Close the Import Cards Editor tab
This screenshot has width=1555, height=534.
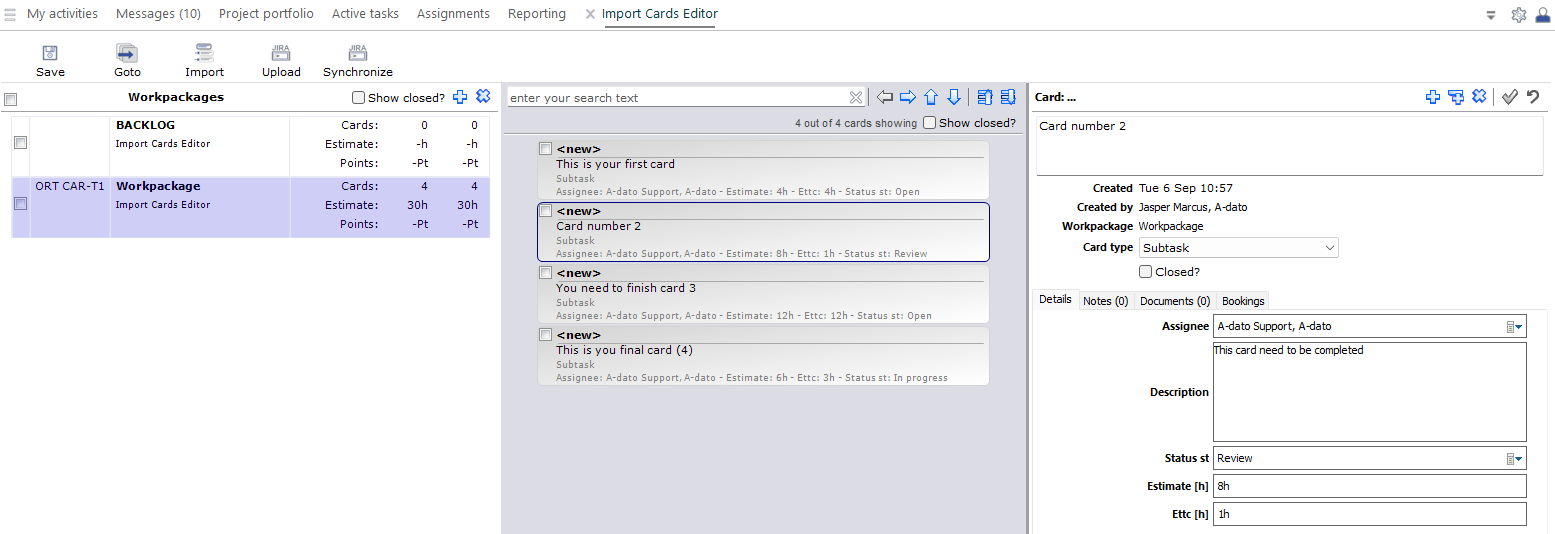point(590,14)
